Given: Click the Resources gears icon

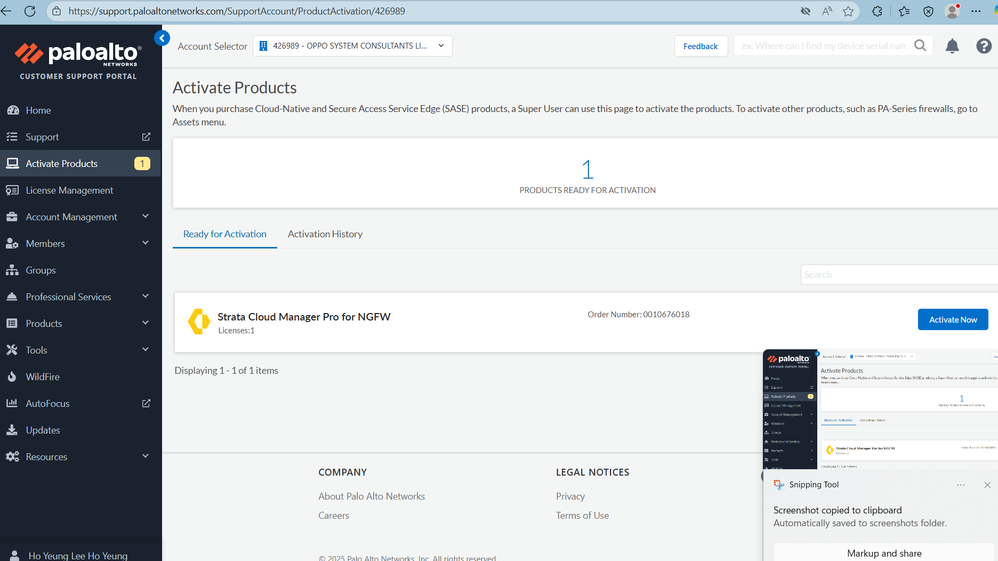Looking at the screenshot, I should (12, 457).
